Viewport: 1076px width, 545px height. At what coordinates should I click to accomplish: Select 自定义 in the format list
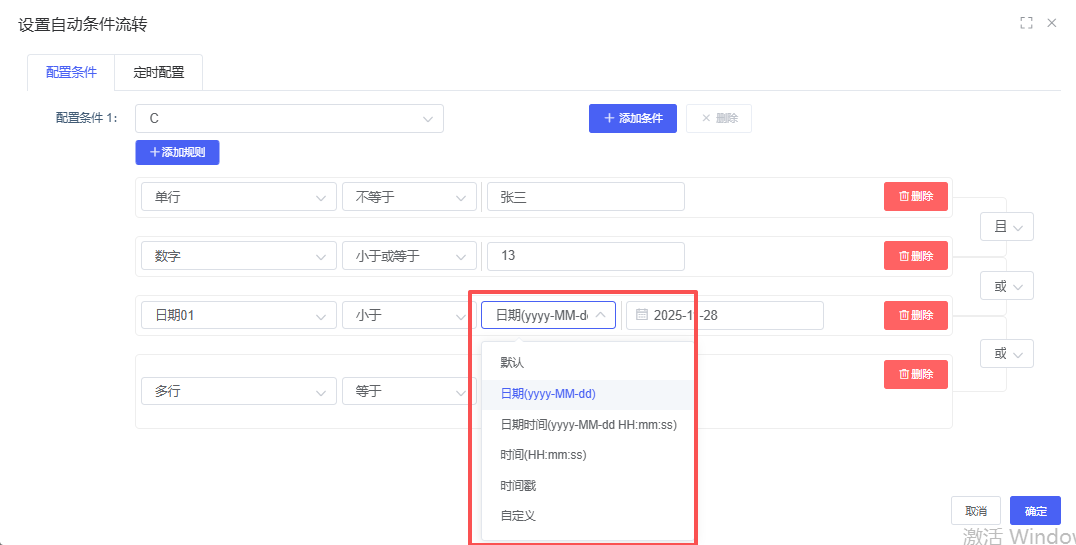pyautogui.click(x=518, y=516)
